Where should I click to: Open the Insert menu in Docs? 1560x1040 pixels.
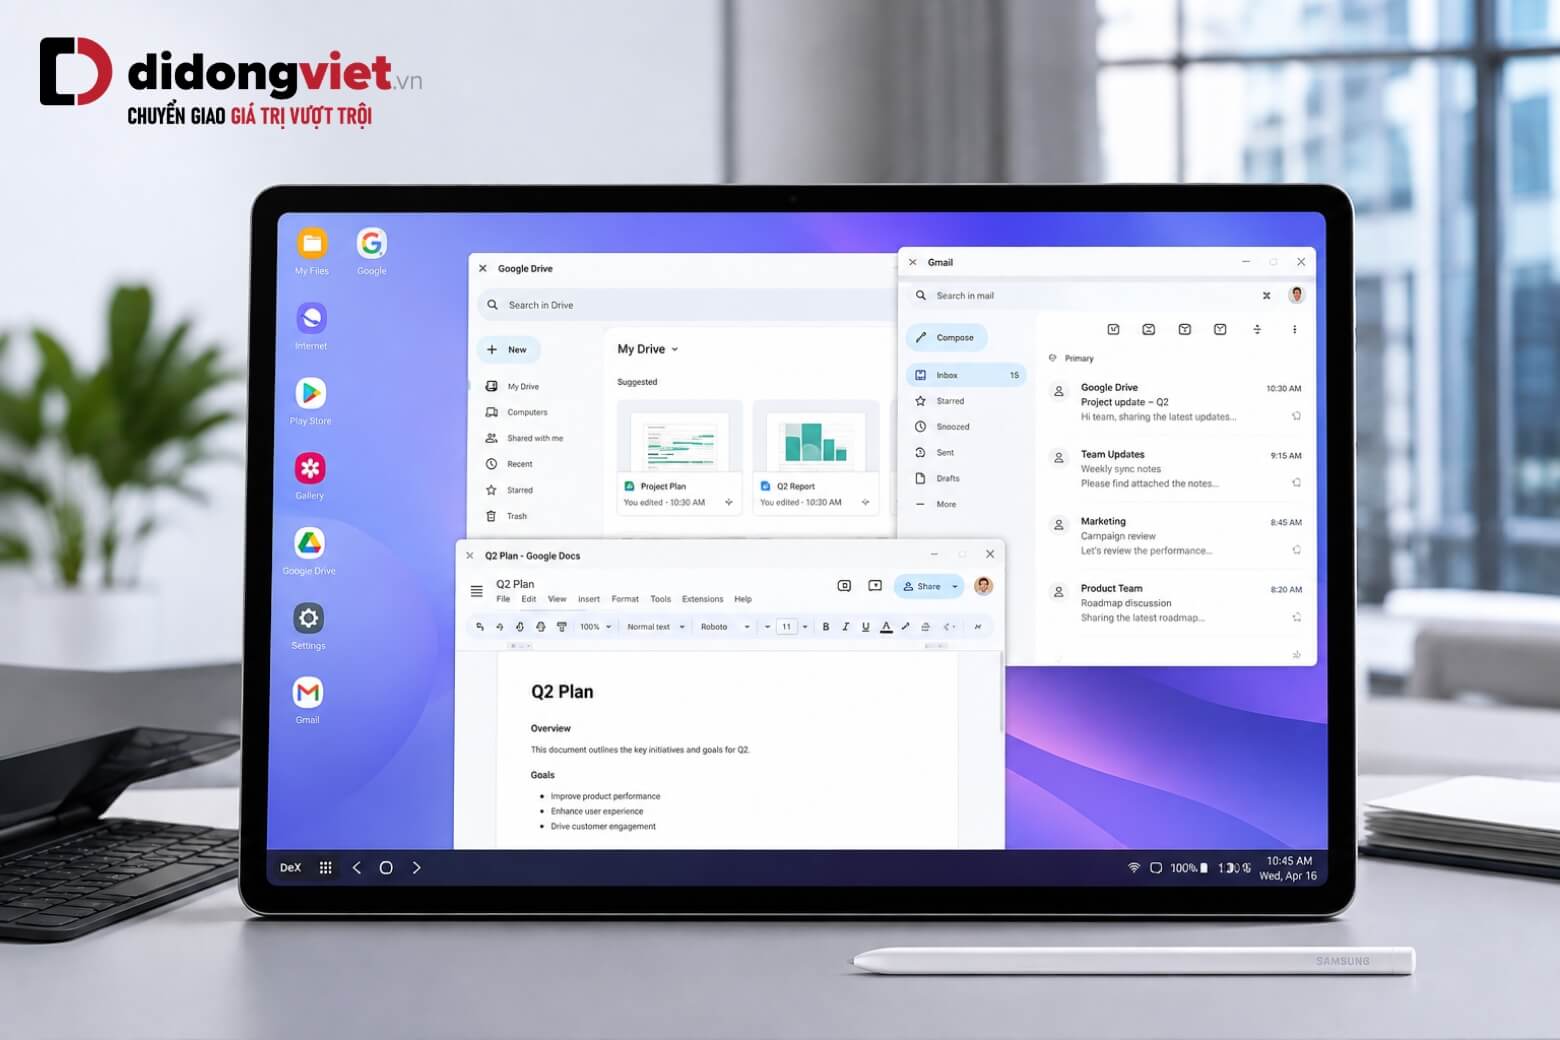coord(589,599)
